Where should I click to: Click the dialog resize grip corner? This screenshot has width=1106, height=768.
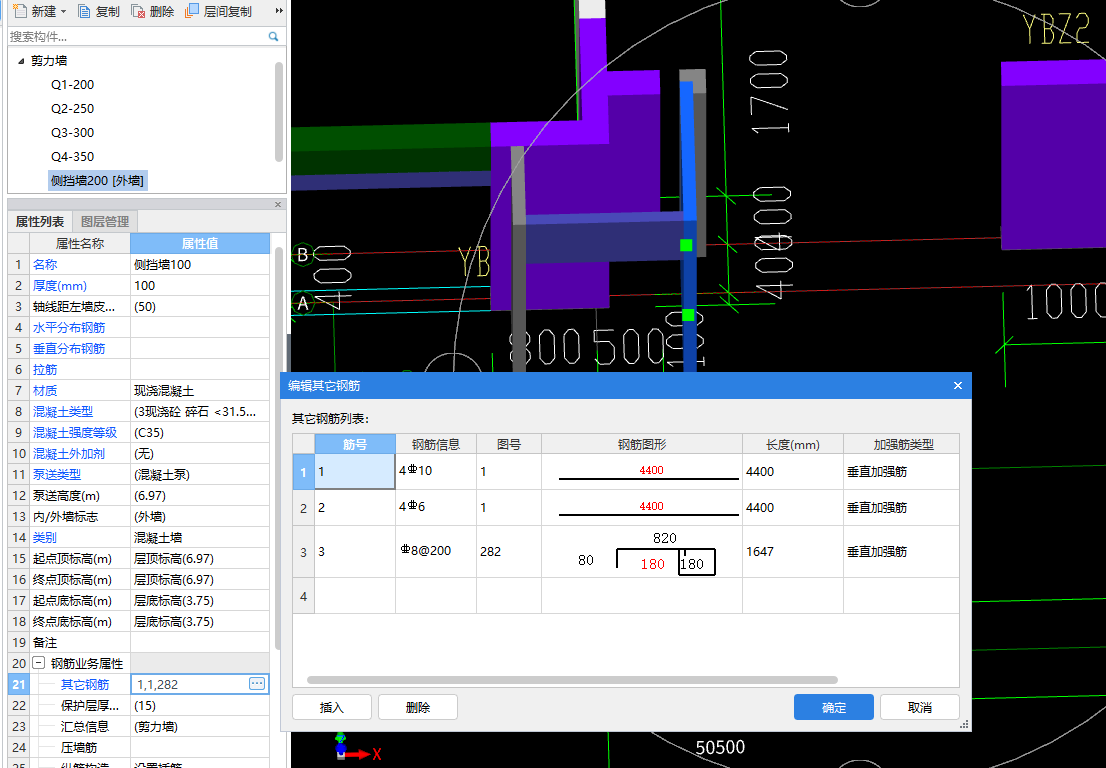point(965,725)
